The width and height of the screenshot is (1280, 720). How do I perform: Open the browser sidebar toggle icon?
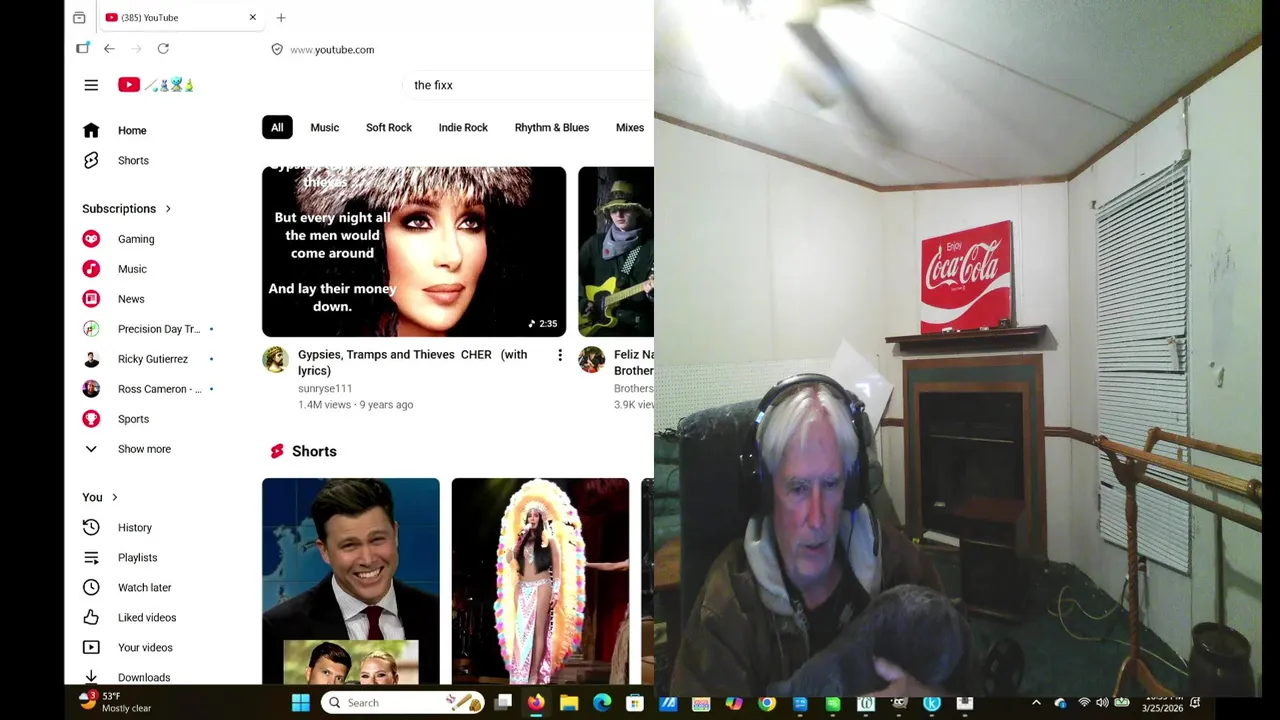pos(83,48)
